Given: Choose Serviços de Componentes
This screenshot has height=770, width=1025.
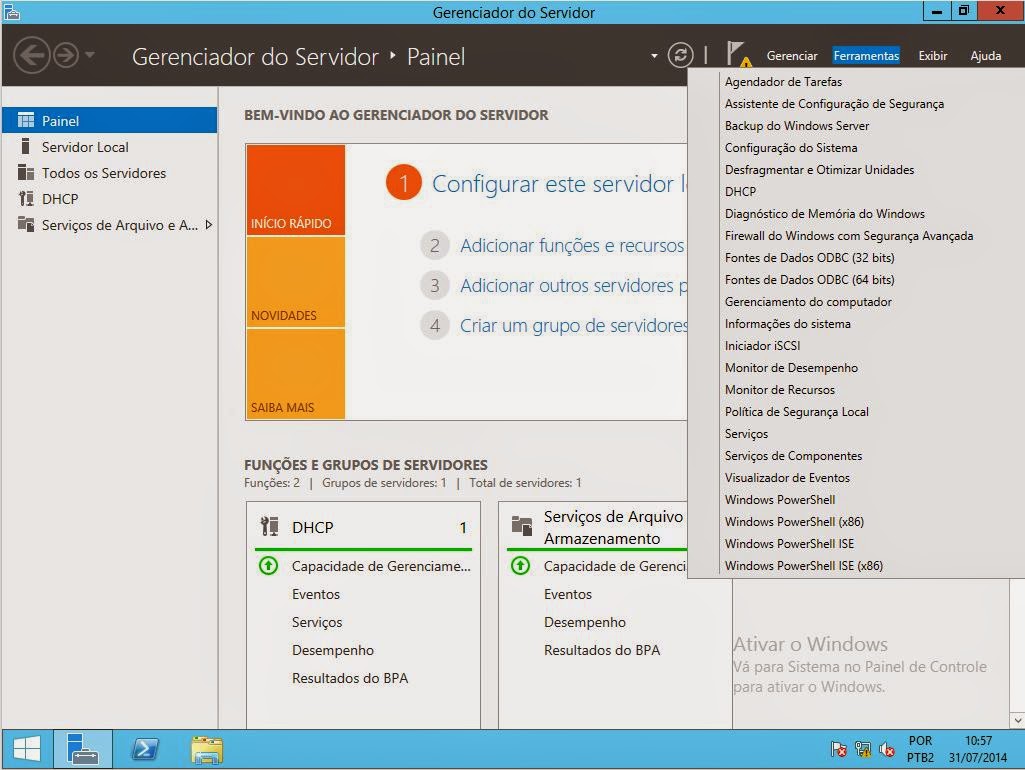Looking at the screenshot, I should [x=793, y=456].
